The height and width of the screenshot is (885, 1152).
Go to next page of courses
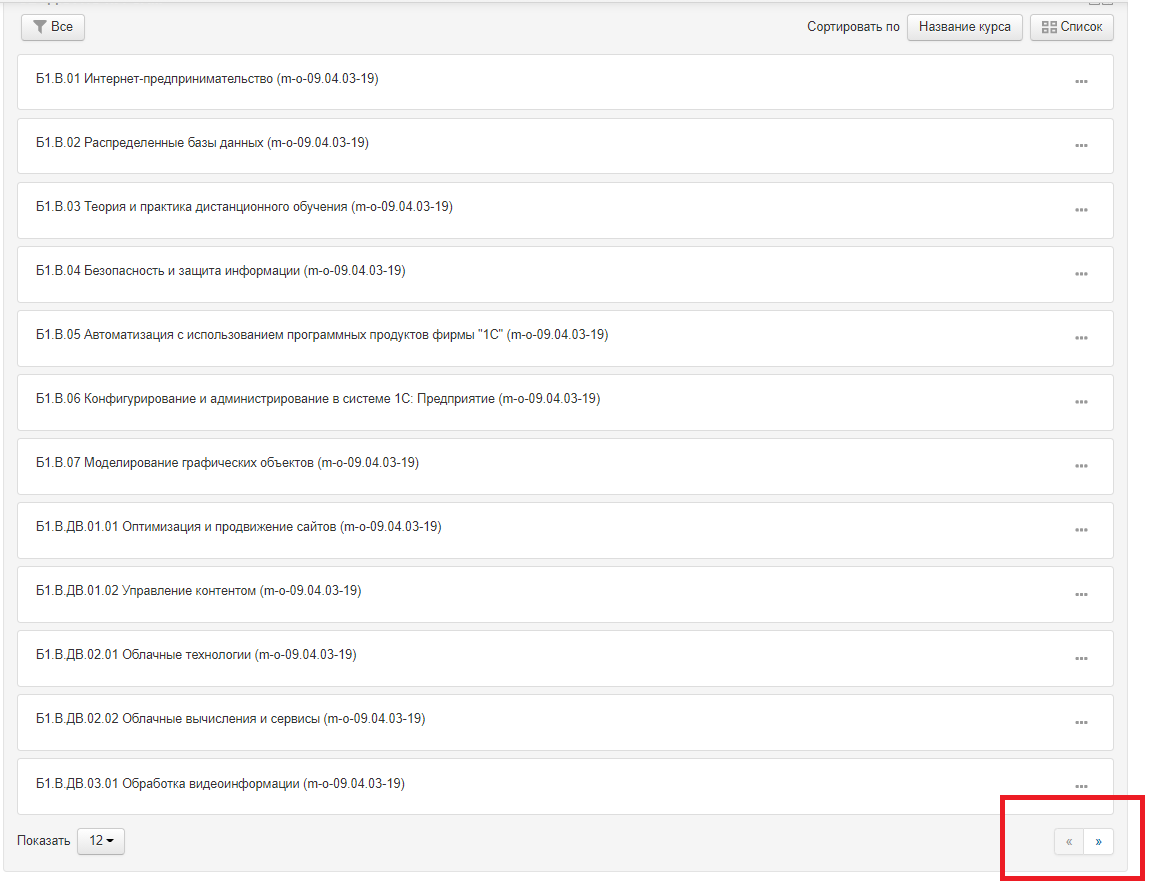pos(1098,842)
